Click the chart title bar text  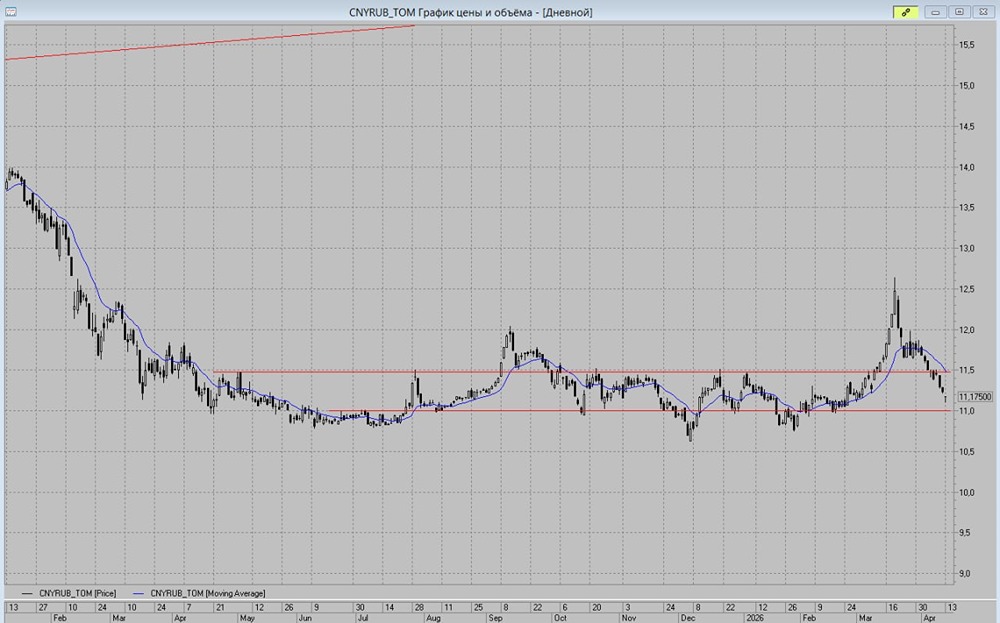[x=469, y=12]
